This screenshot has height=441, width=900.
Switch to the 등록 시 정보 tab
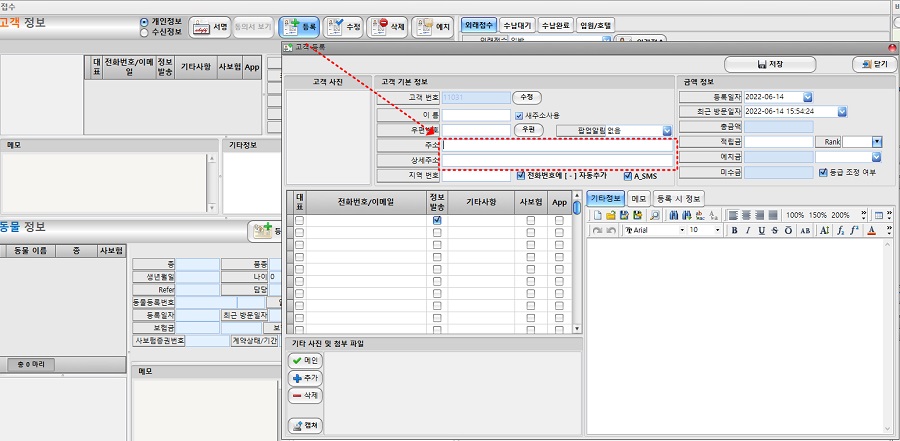point(679,198)
